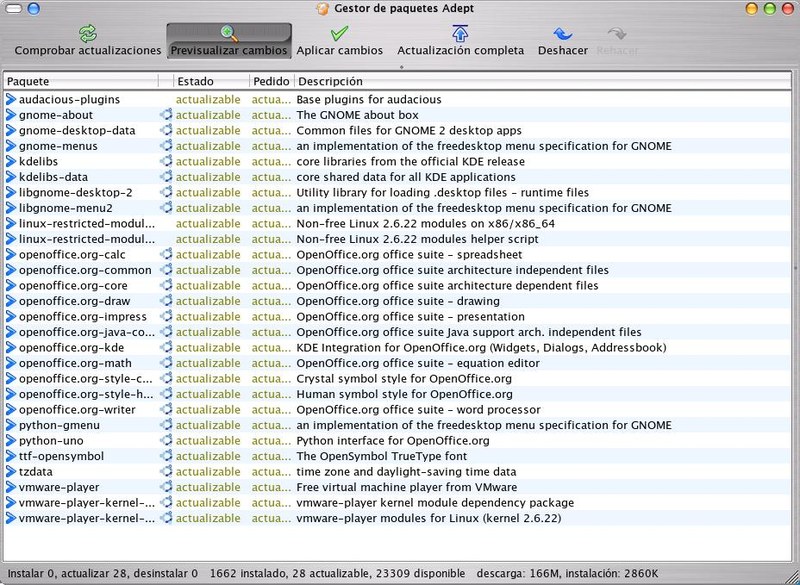Click 'Non-free Linux 2.6.22 modules helper script'
Image resolution: width=800 pixels, height=585 pixels.
coord(417,239)
